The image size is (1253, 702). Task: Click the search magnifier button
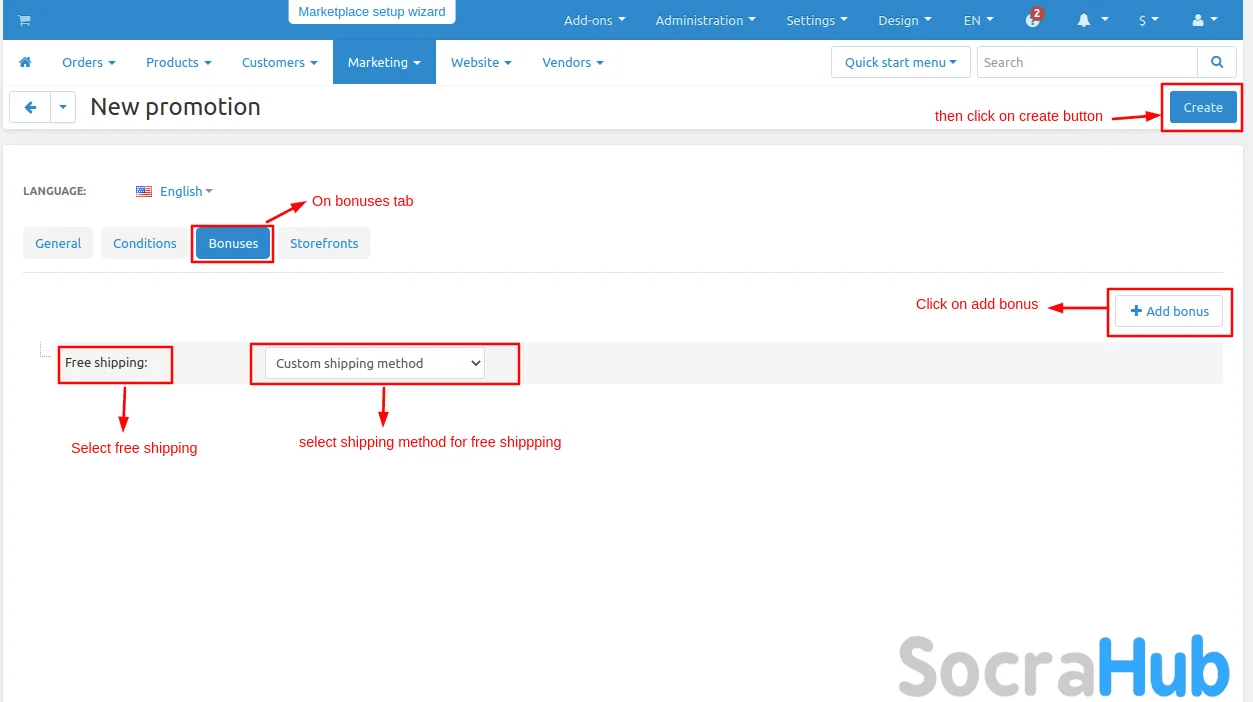click(x=1217, y=62)
